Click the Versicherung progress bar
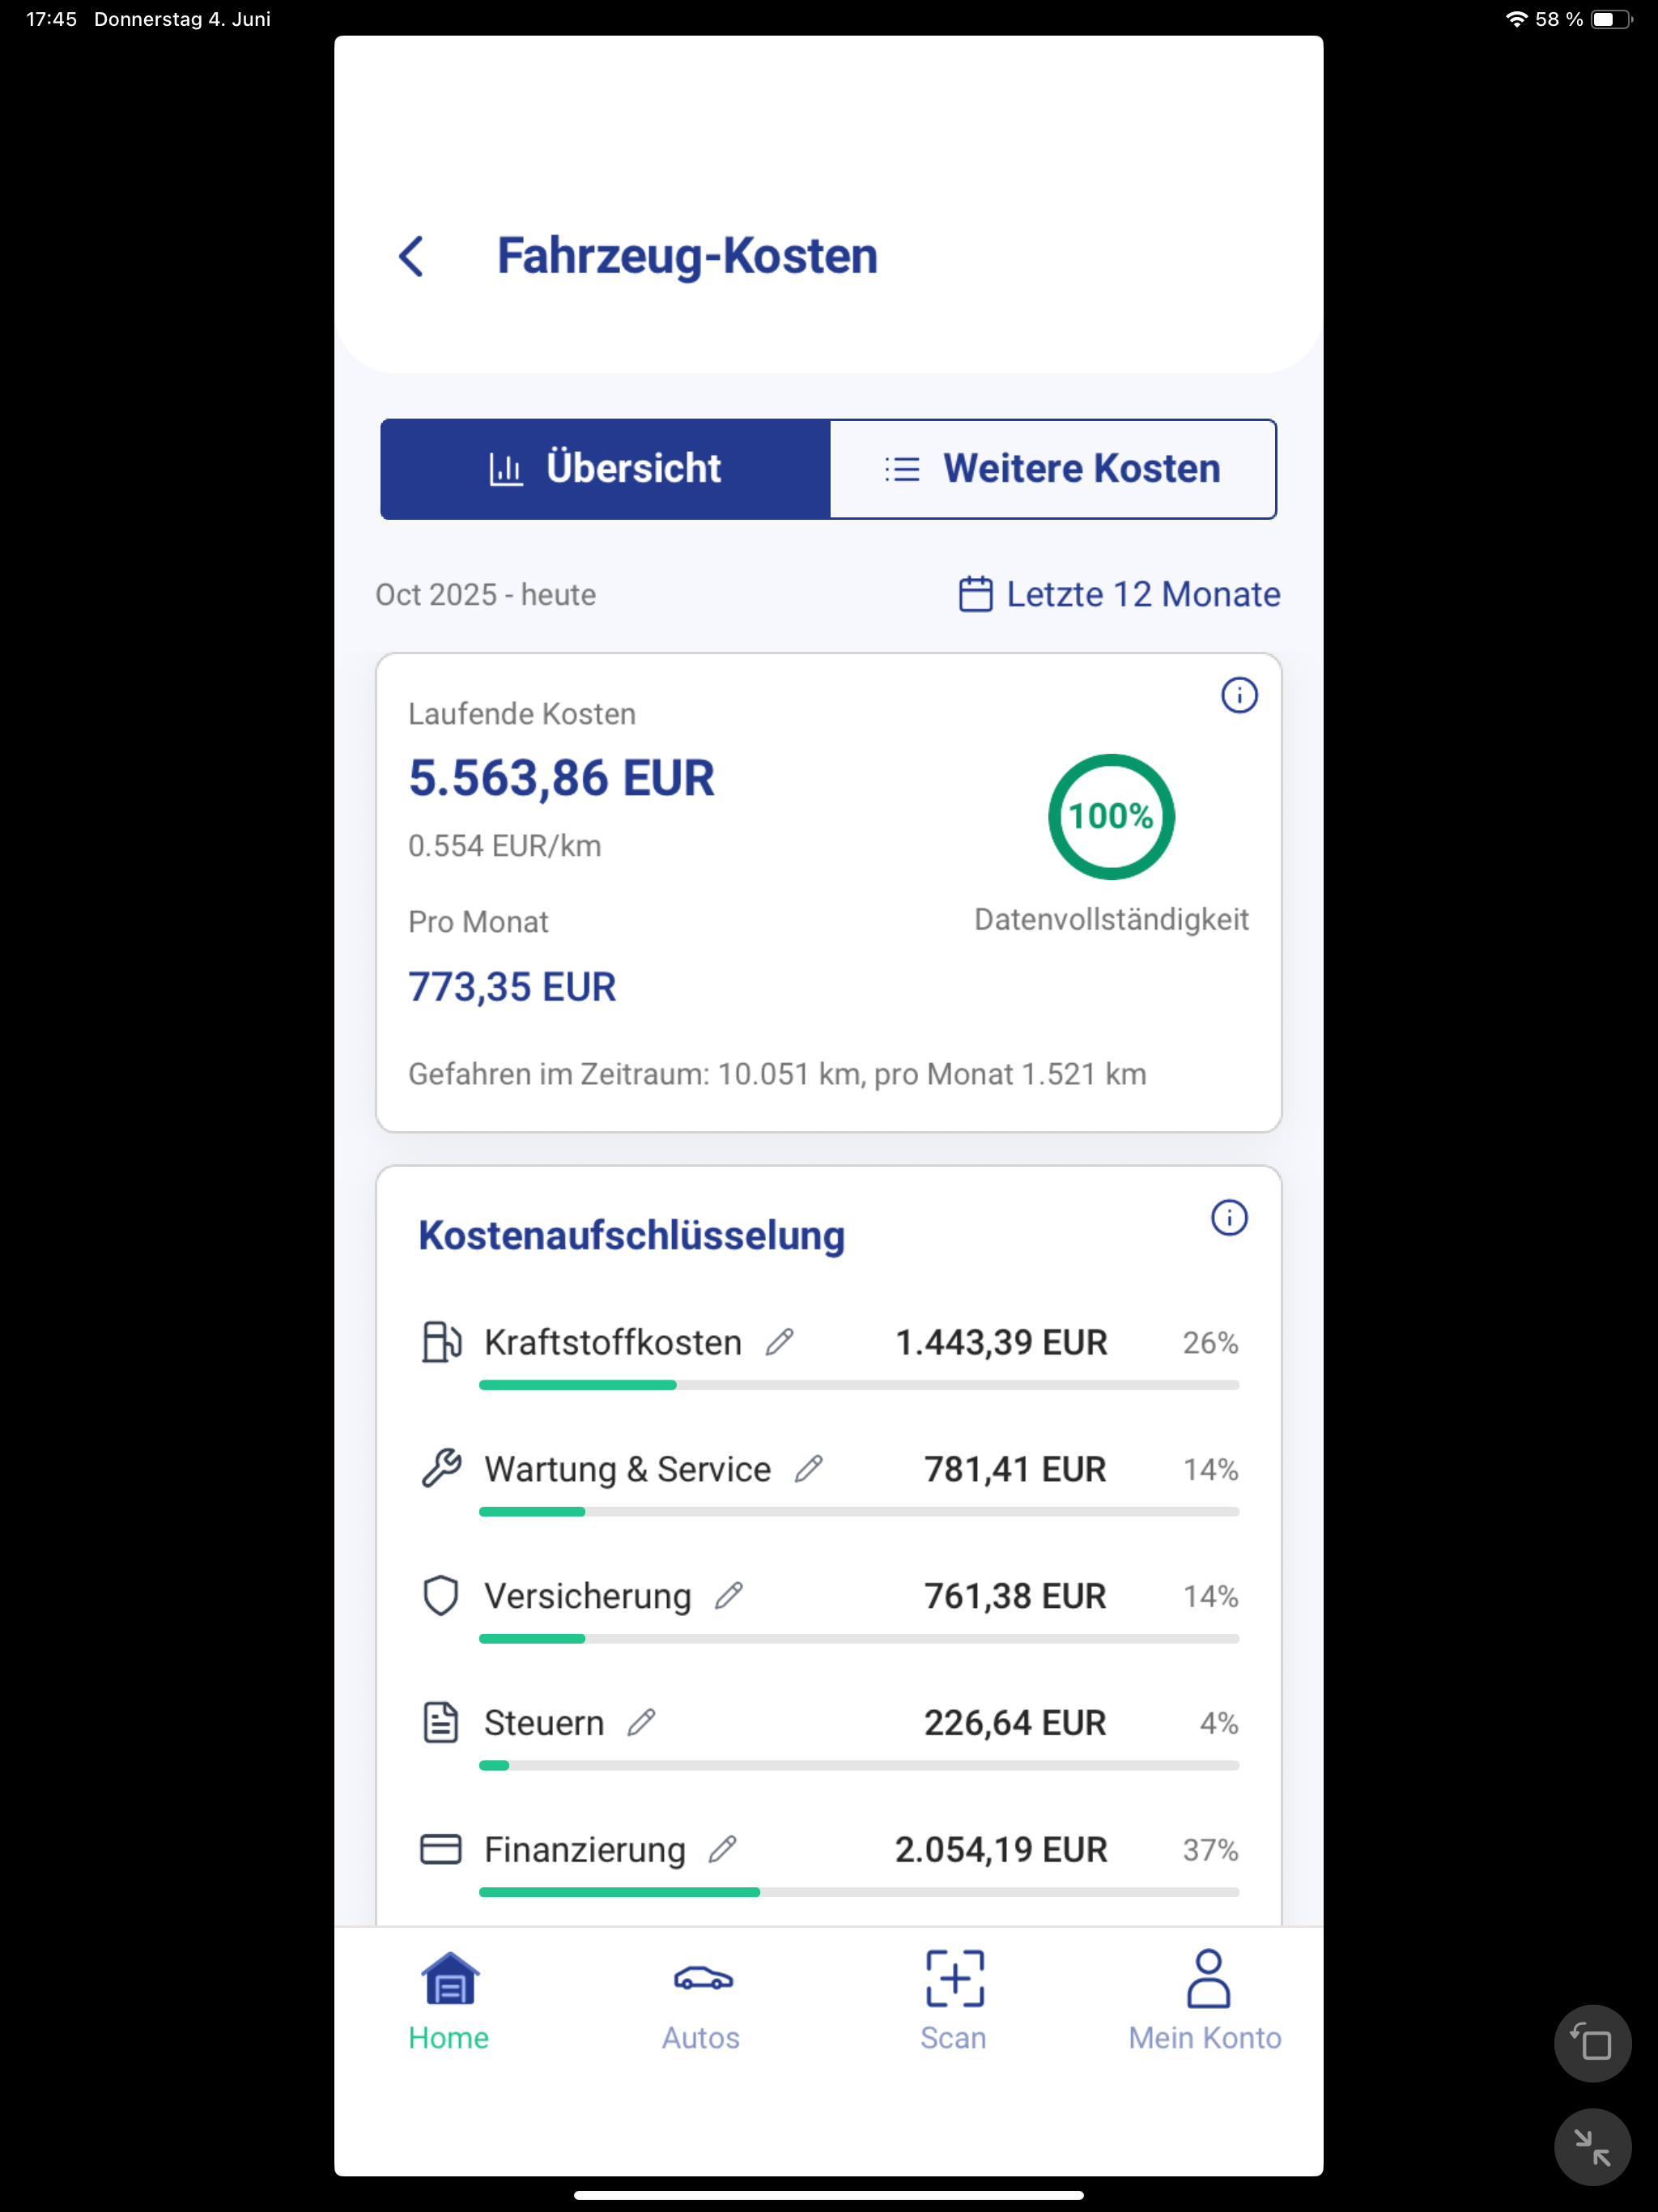The width and height of the screenshot is (1658, 2212). pyautogui.click(x=859, y=1639)
